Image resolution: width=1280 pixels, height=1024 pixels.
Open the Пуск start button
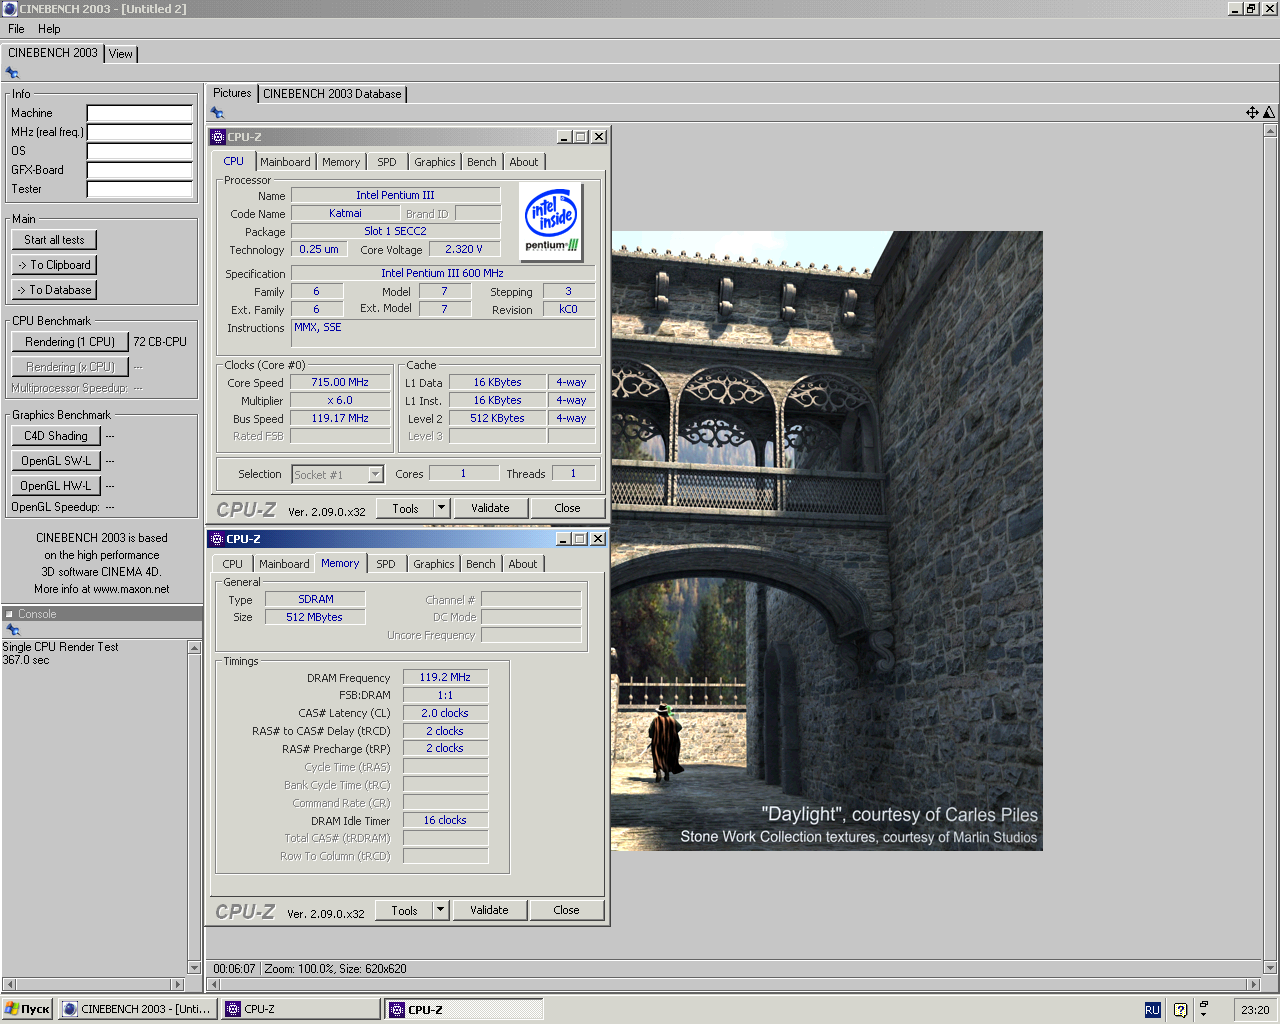coord(28,1009)
